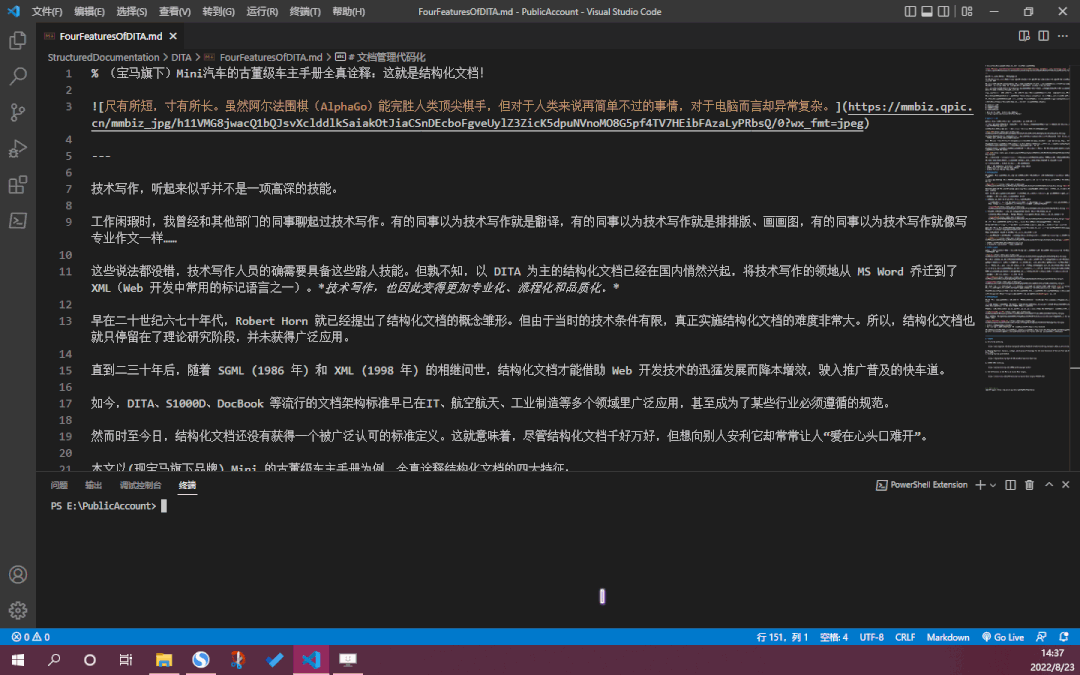The width and height of the screenshot is (1080, 675).
Task: Open the 转到(G) menu
Action: (218, 12)
